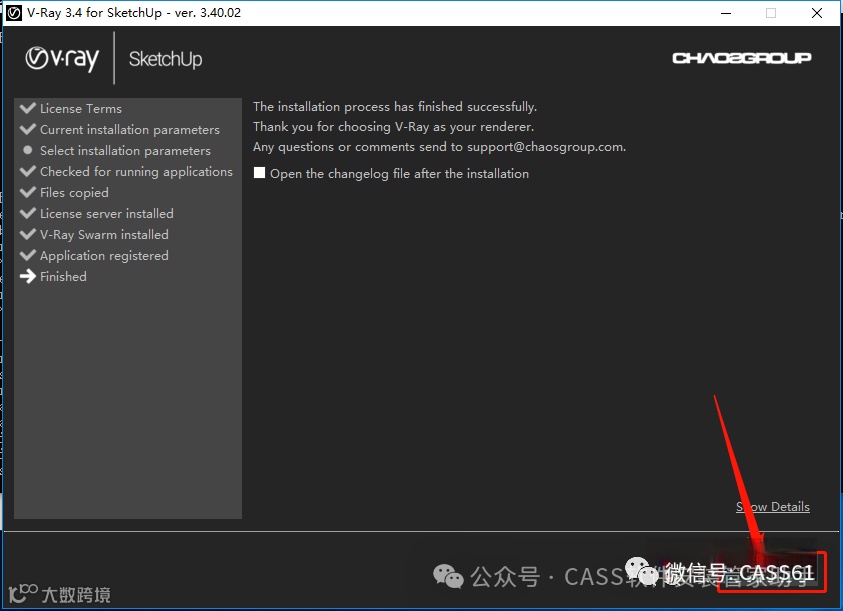Click the V-Ray title bar app icon
This screenshot has height=611, width=843.
pos(13,13)
